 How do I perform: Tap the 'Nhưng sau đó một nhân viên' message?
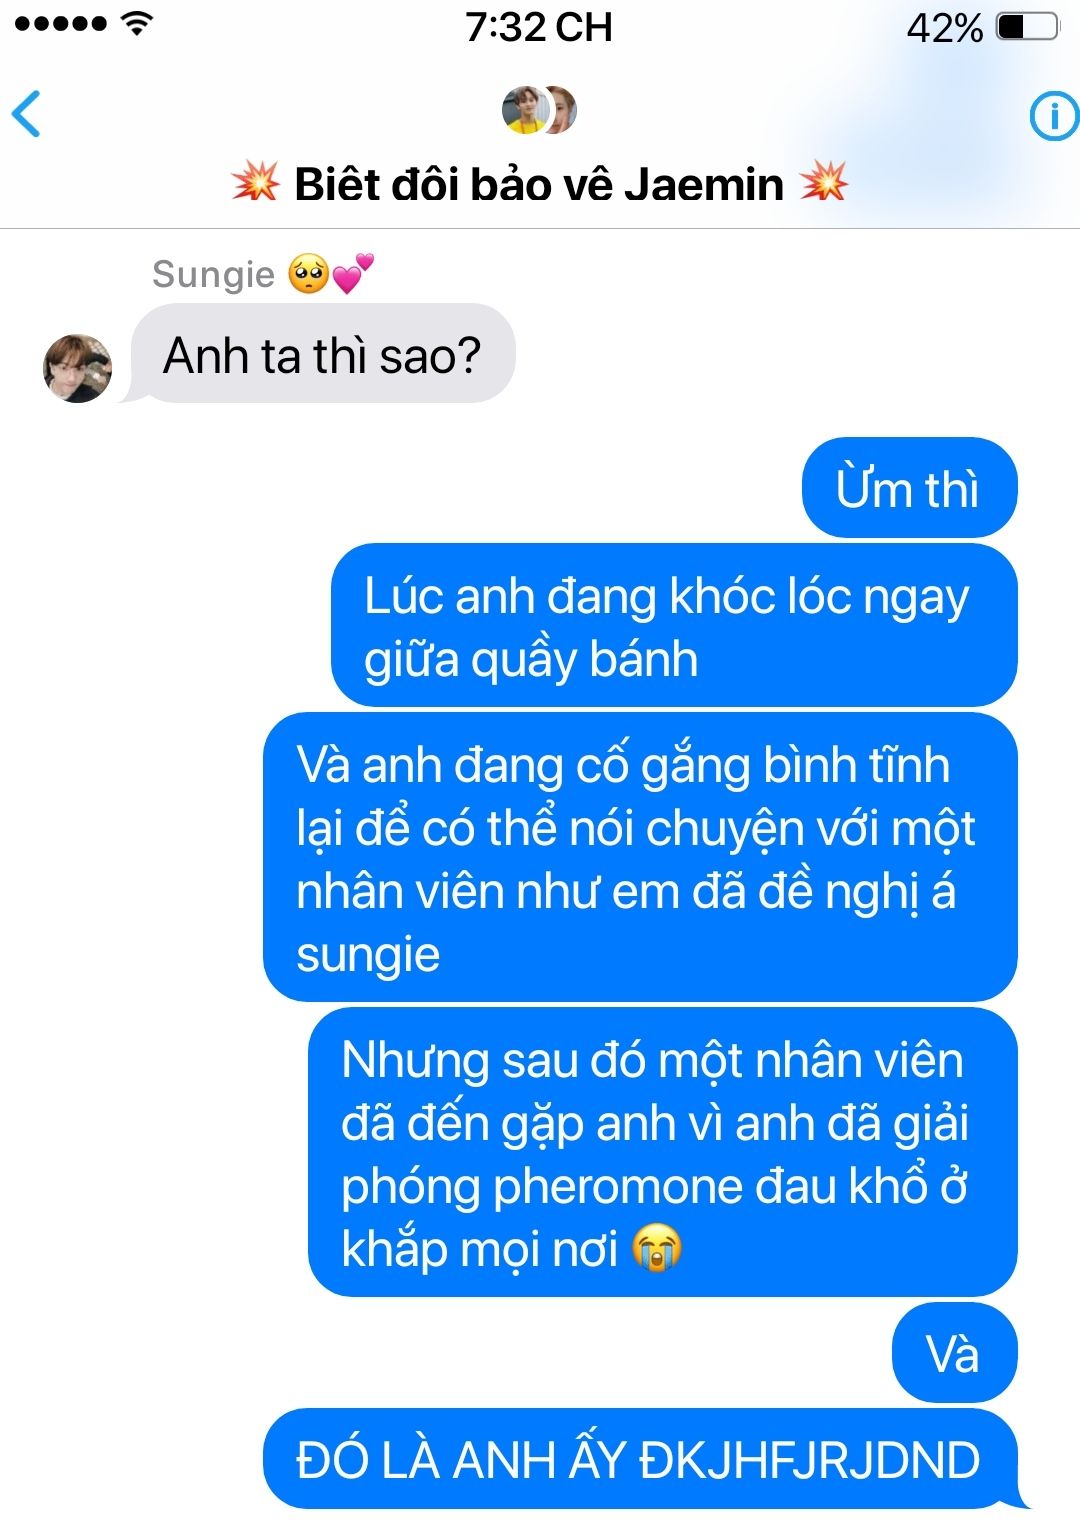point(662,1153)
